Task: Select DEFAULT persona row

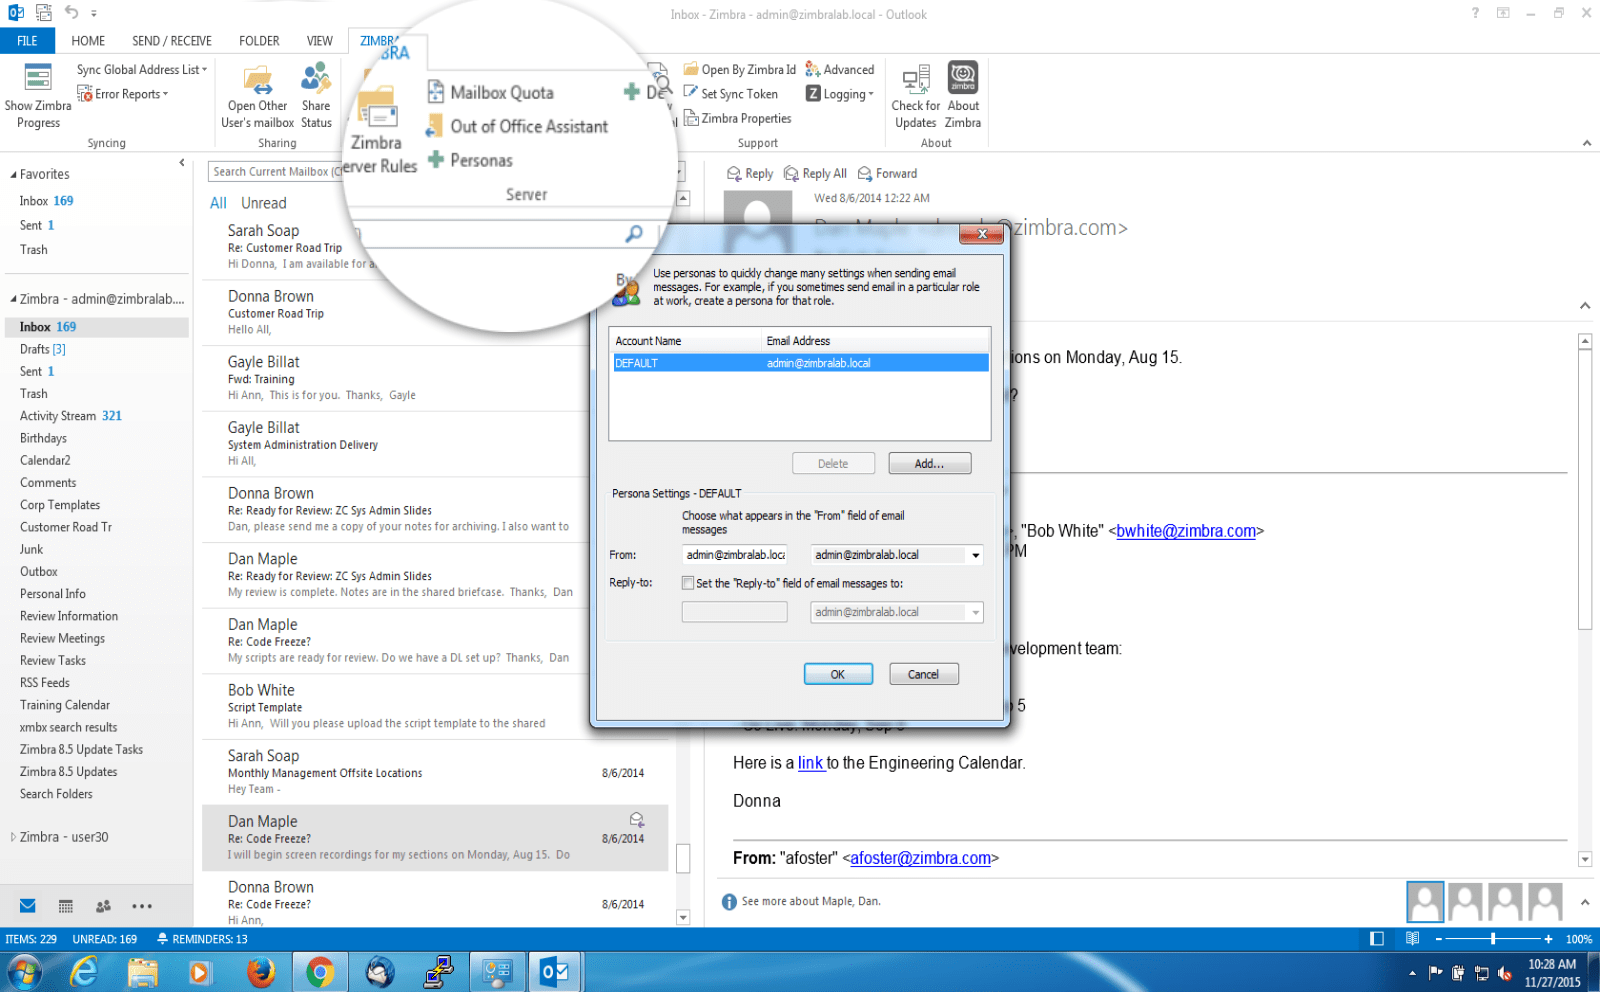Action: pyautogui.click(x=800, y=363)
